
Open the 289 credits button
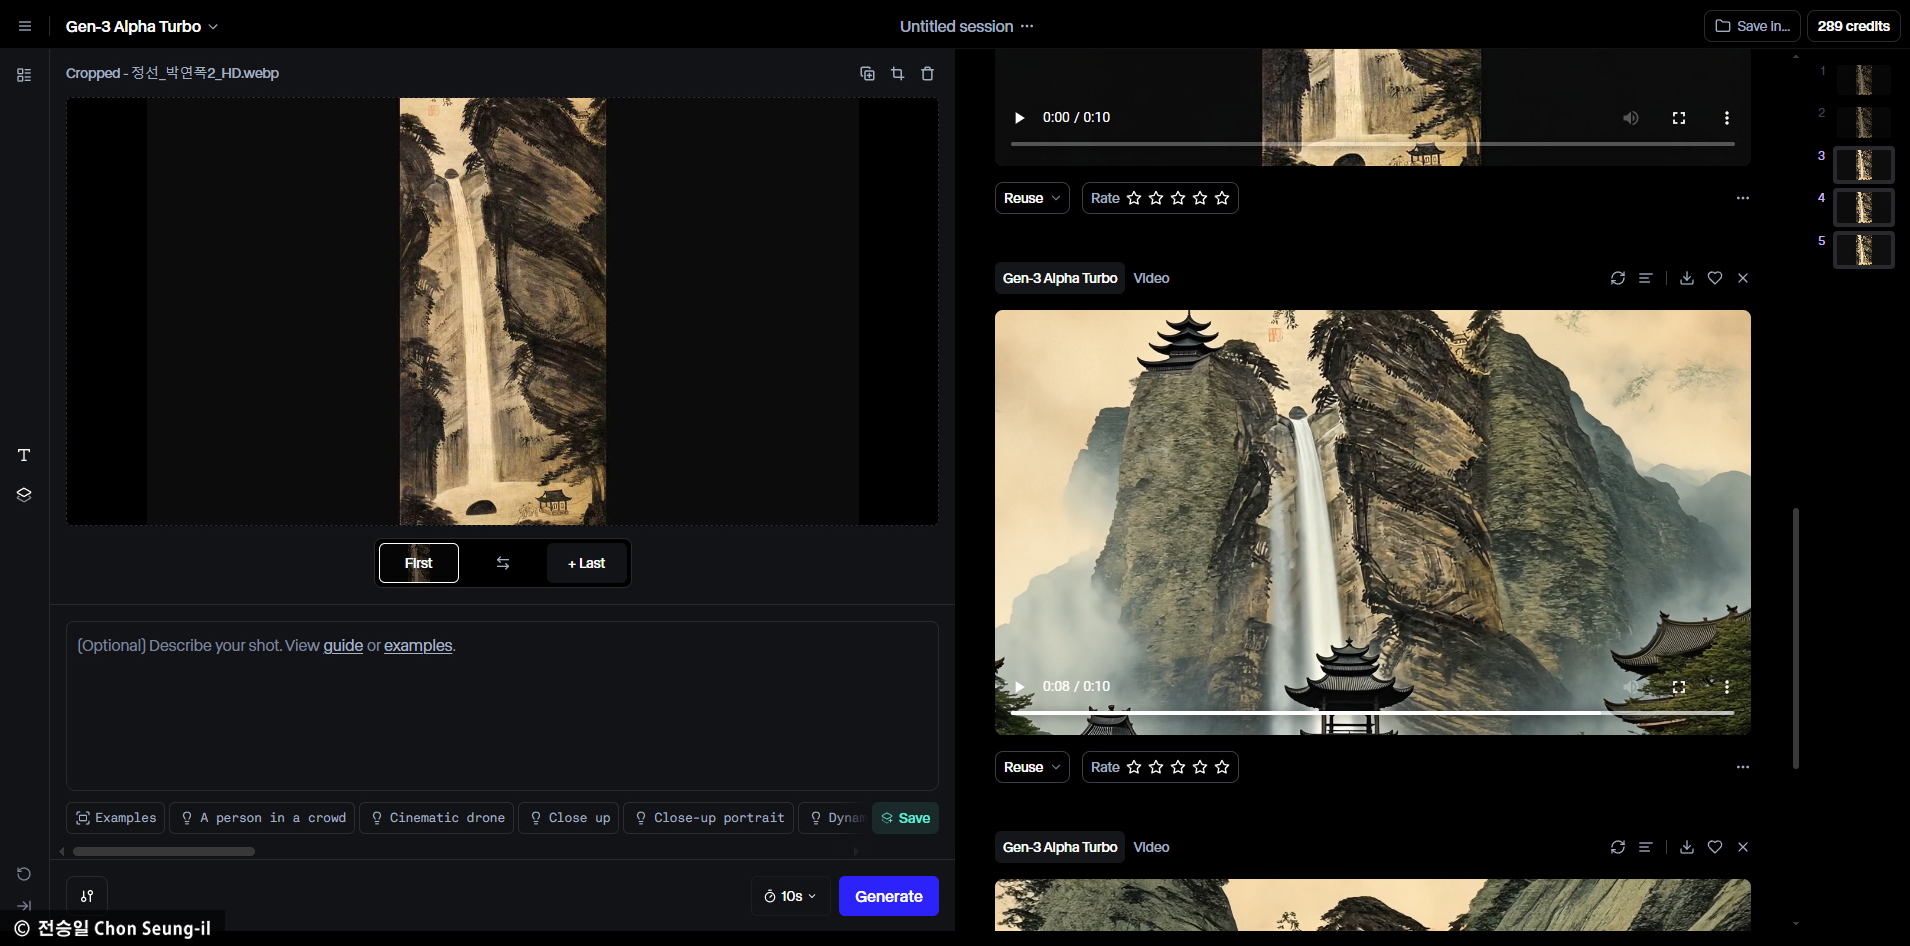tap(1853, 26)
